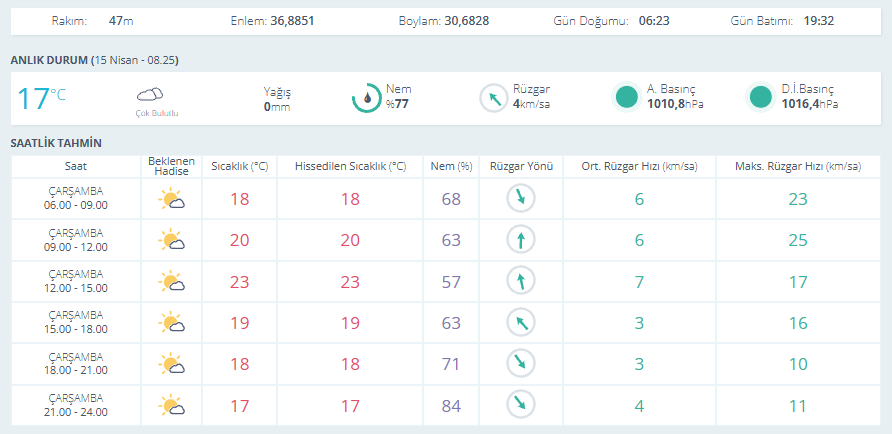The width and height of the screenshot is (892, 434).
Task: Click the cloudy weather icon in current conditions
Action: [x=150, y=95]
